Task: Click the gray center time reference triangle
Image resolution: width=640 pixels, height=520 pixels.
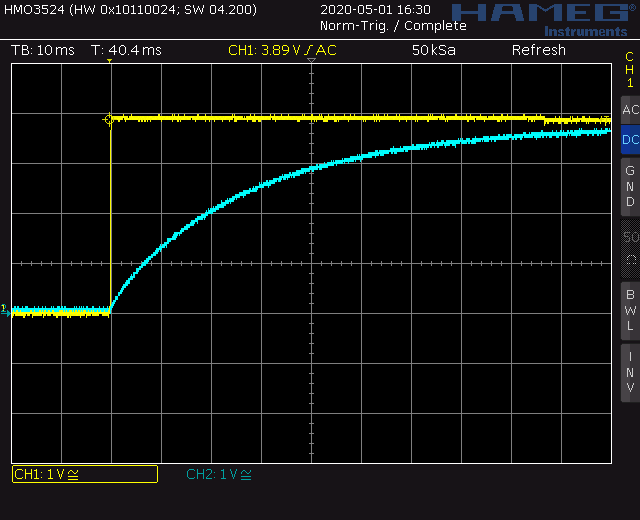Action: click(311, 60)
